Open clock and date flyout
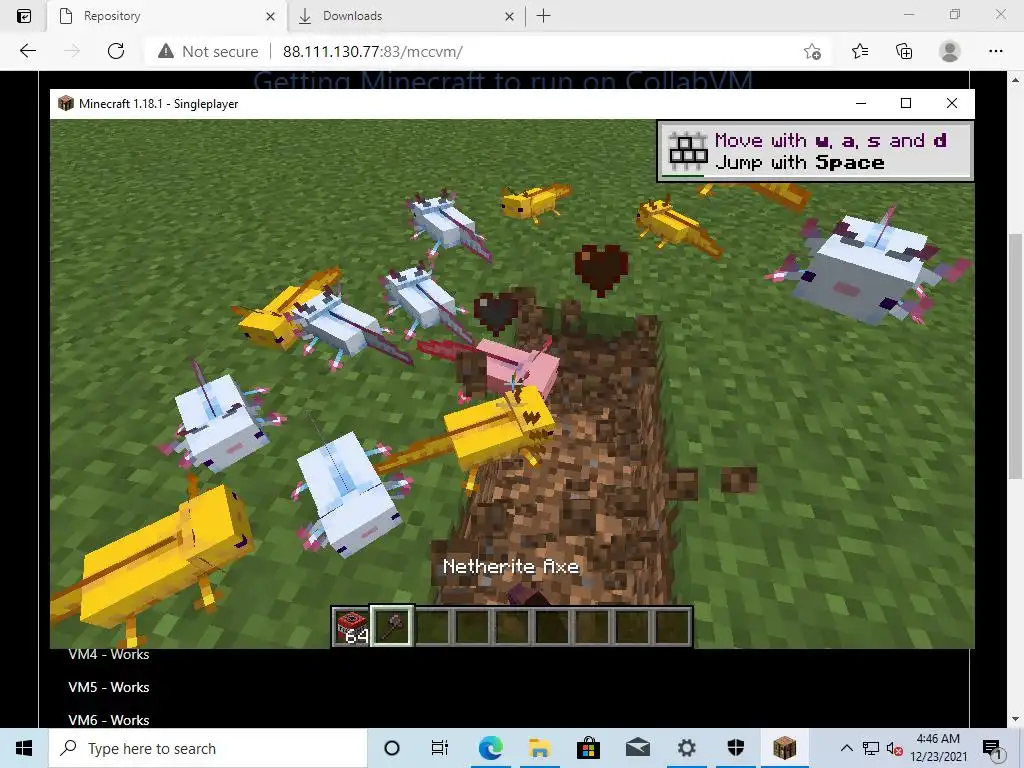 click(938, 748)
